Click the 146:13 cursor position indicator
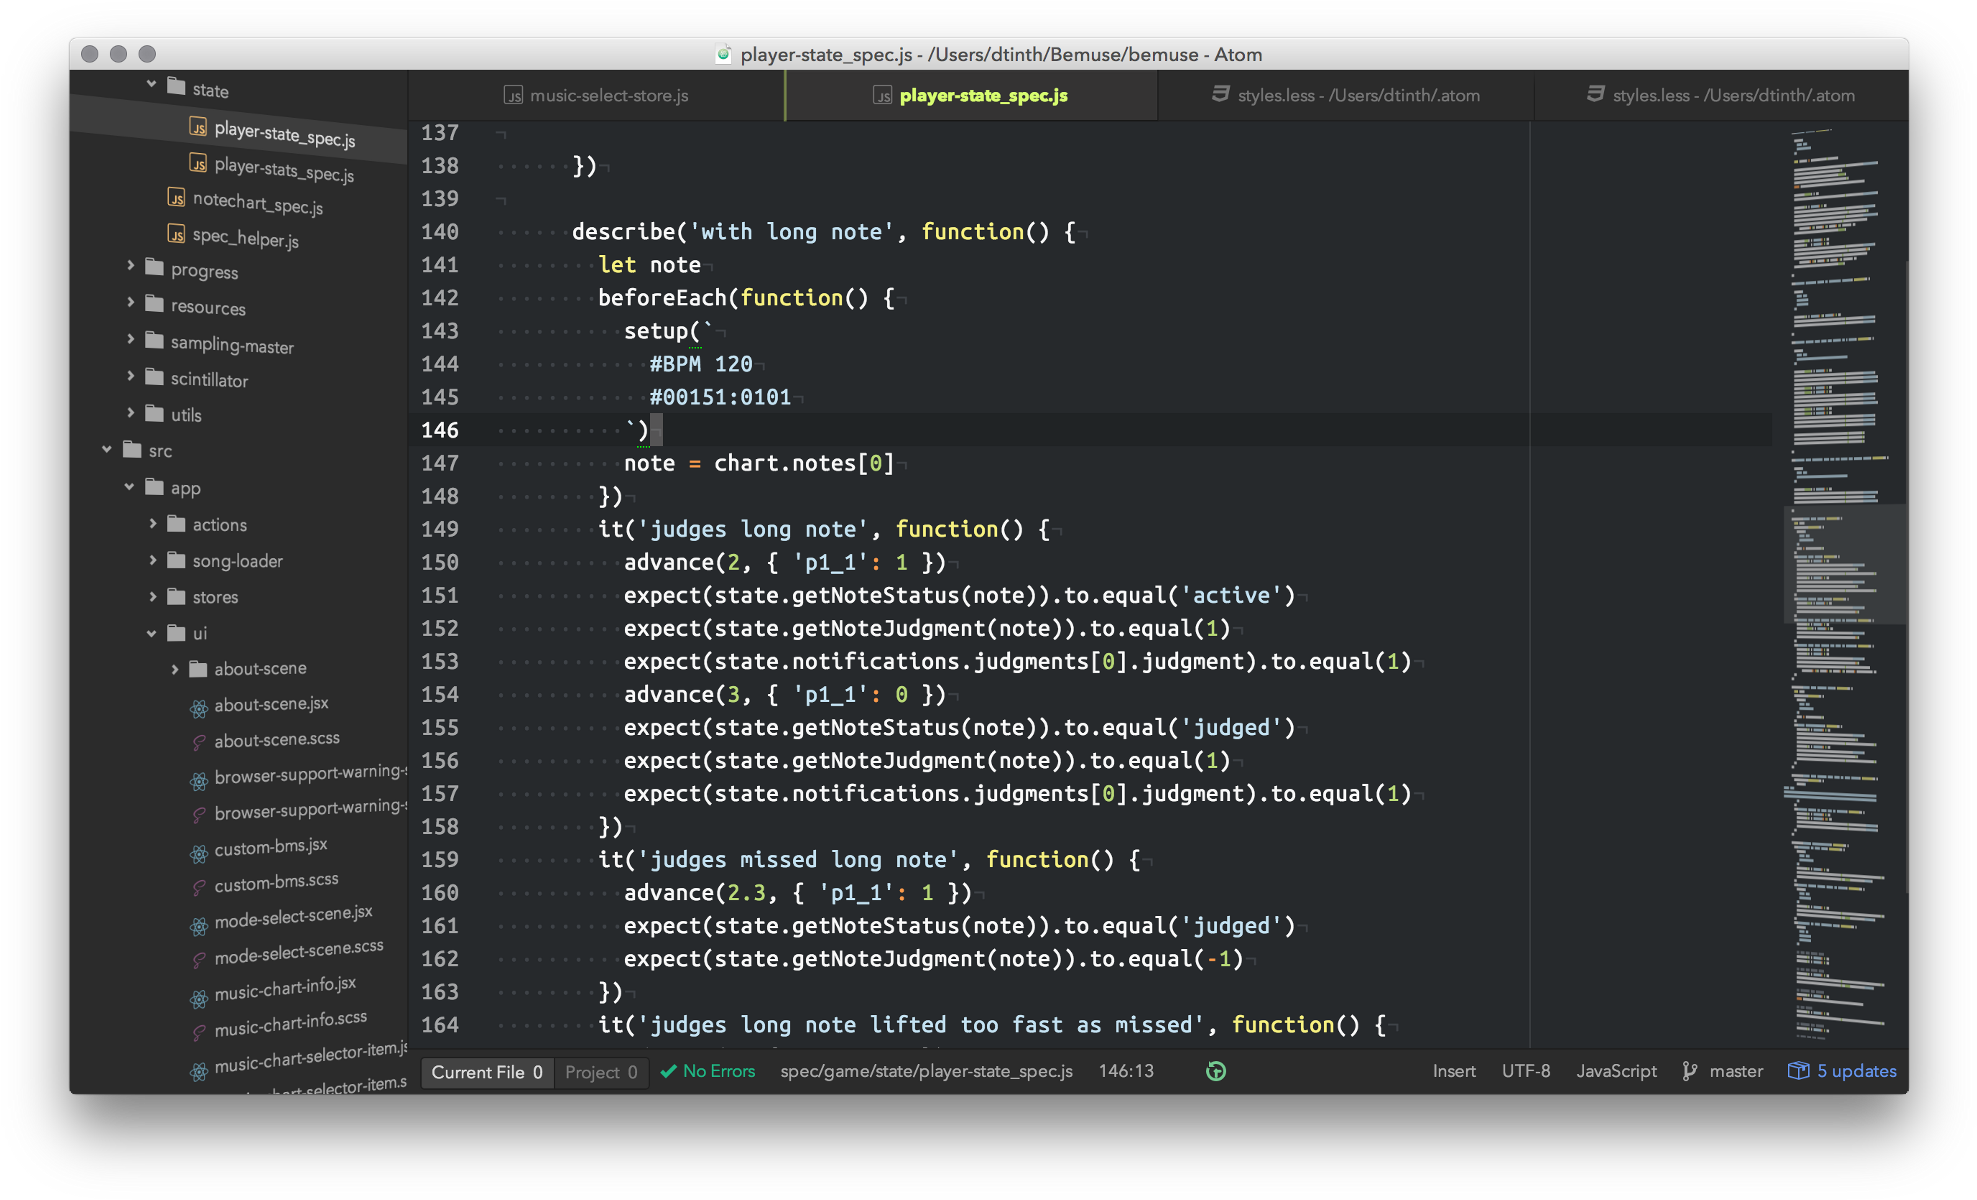The height and width of the screenshot is (1200, 1977). 1126,1071
